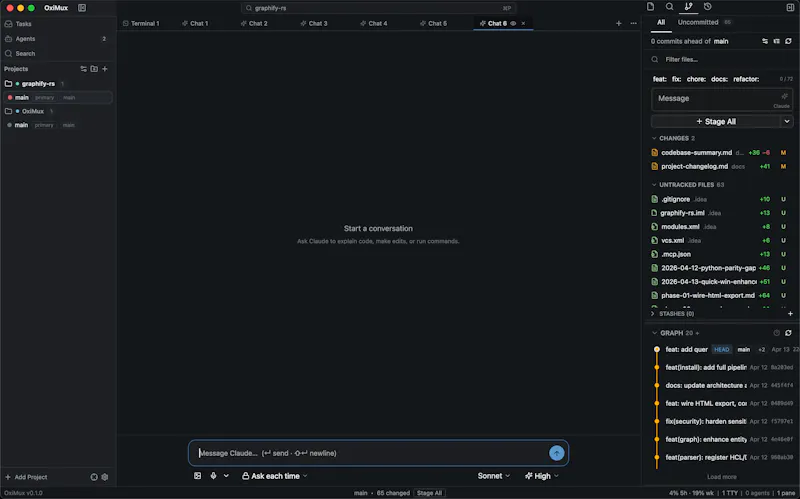The image size is (800, 499).
Task: Click the plus icon beside Projects header
Action: tap(105, 69)
